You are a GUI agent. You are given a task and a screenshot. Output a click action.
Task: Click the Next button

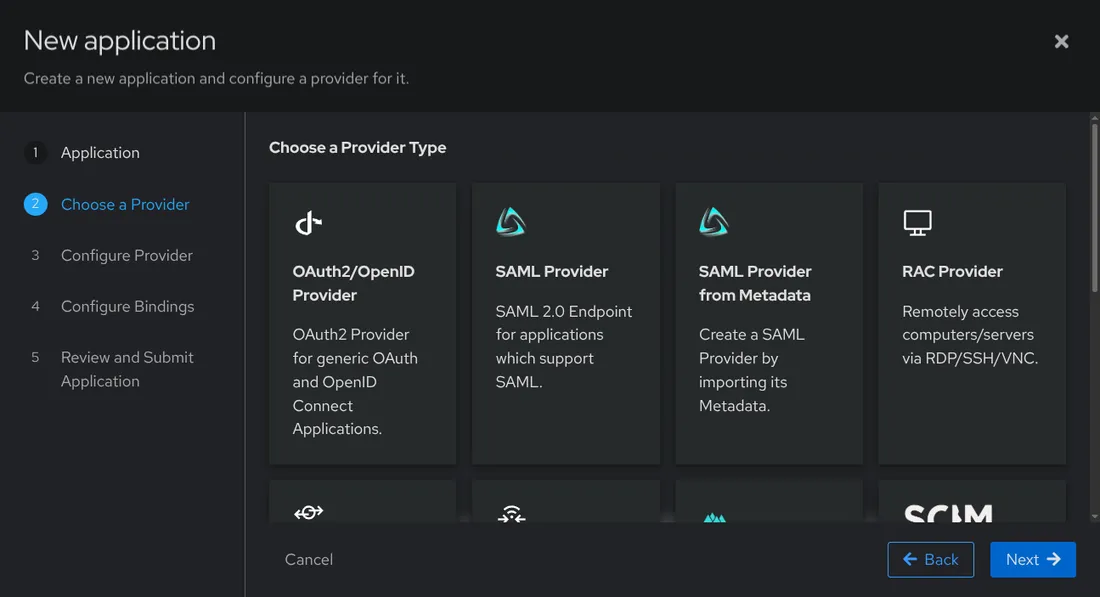(x=1033, y=559)
